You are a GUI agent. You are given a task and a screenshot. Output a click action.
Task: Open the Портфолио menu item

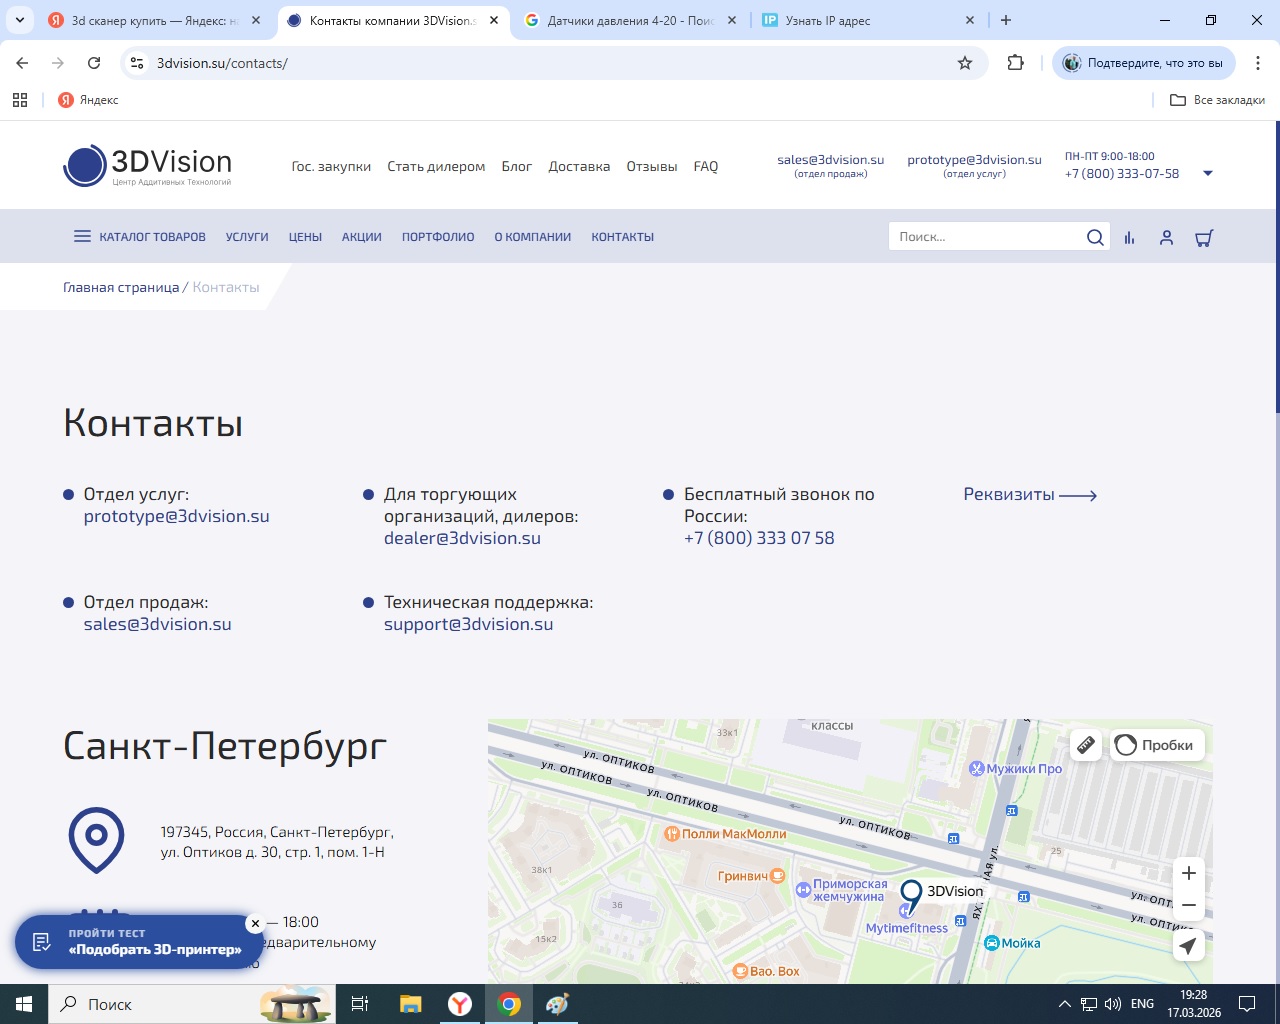438,237
